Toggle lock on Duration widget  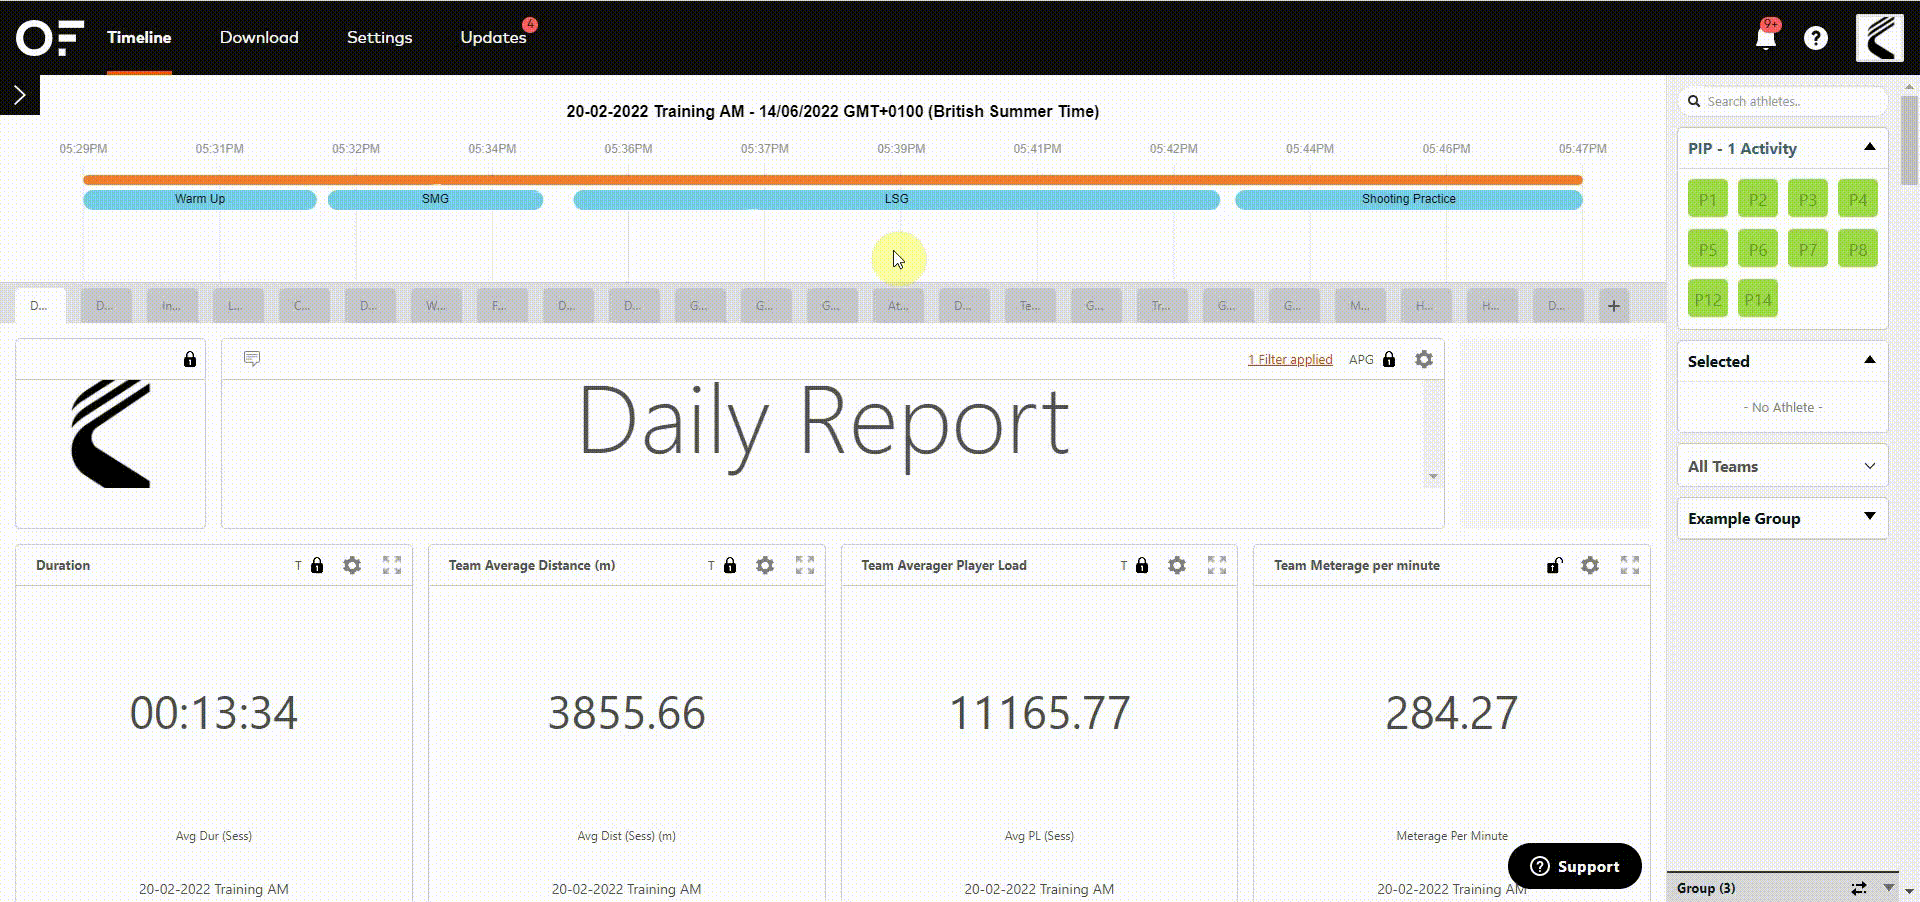317,565
